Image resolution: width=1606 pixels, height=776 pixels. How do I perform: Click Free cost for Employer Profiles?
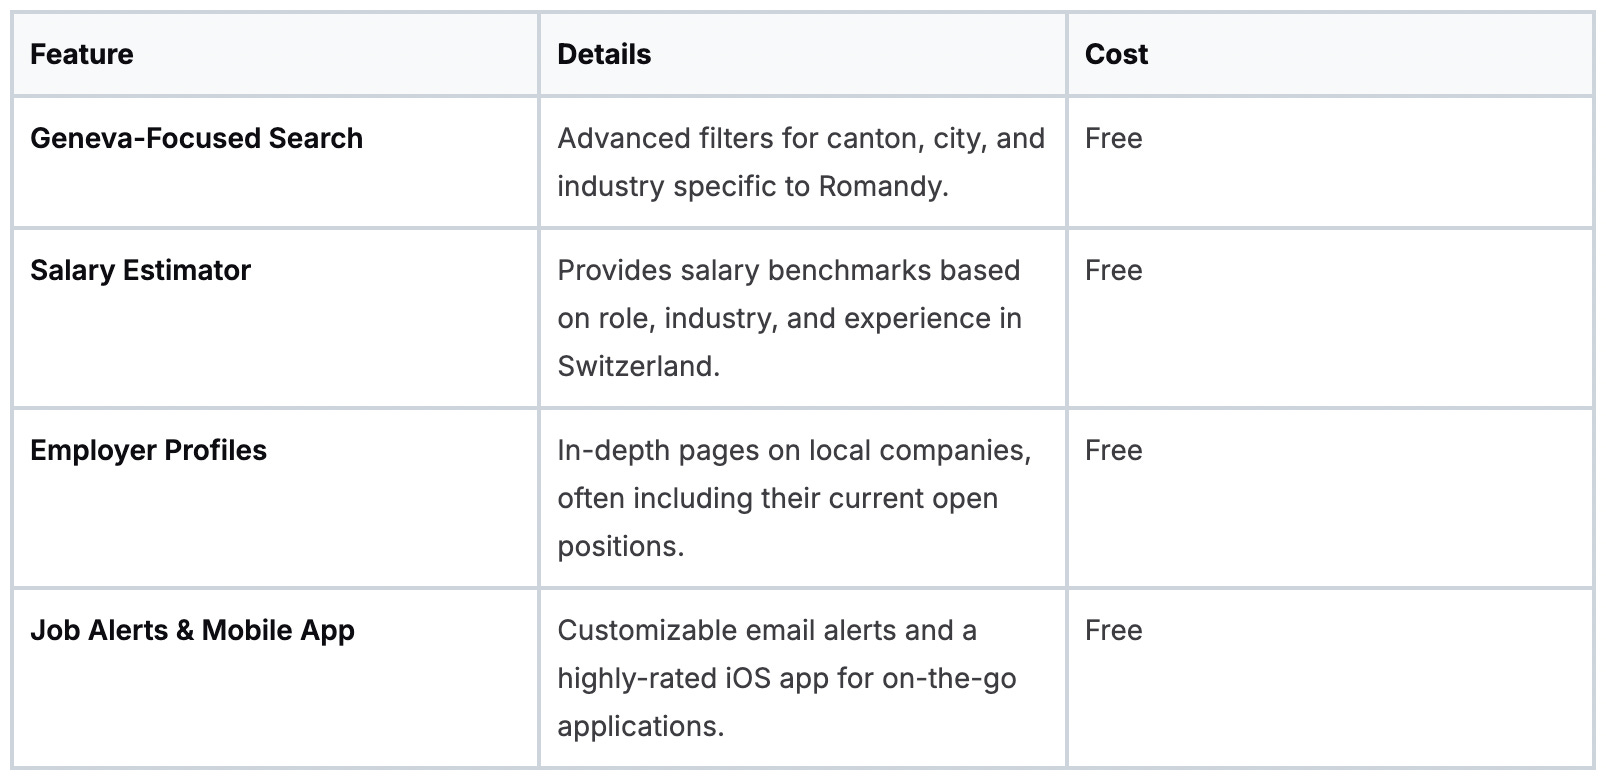pos(1113,450)
